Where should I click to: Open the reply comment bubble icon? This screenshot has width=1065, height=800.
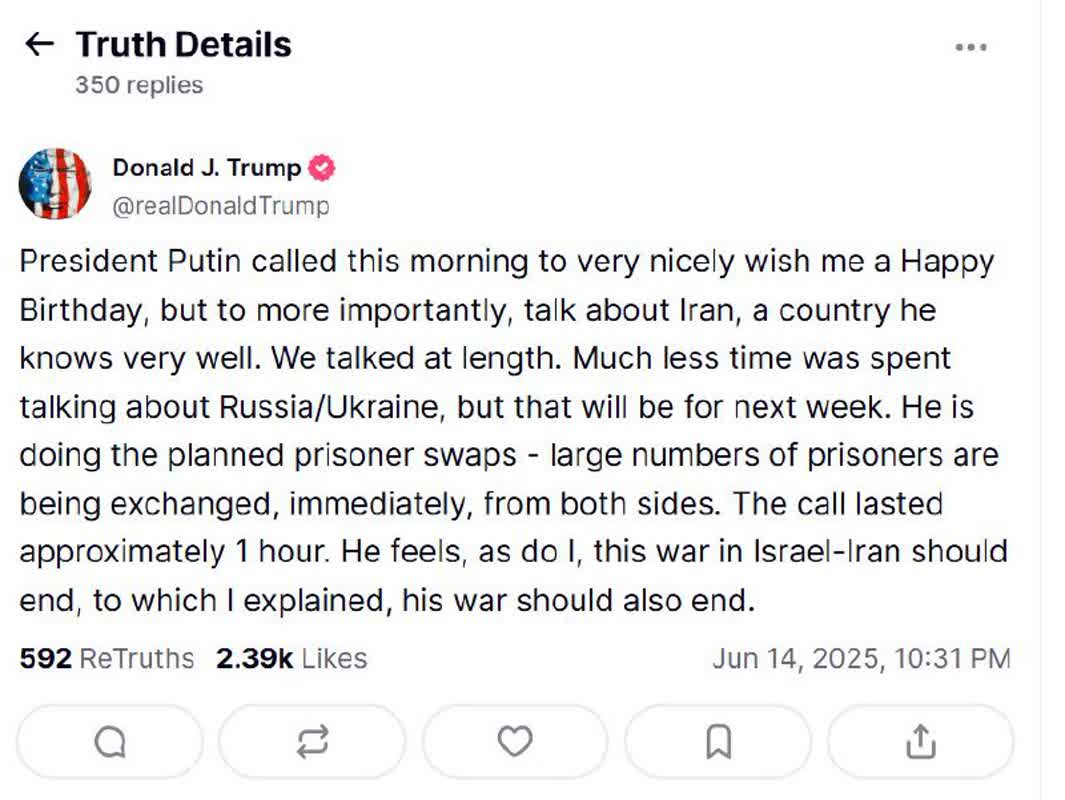point(110,742)
